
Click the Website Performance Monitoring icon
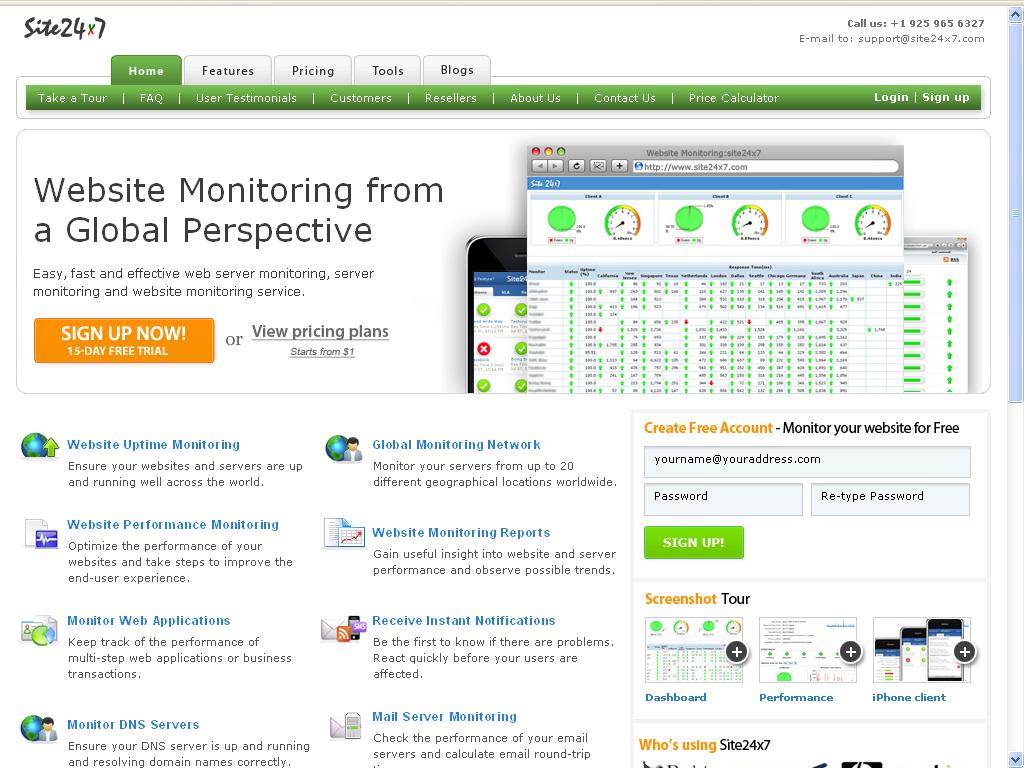pyautogui.click(x=41, y=534)
